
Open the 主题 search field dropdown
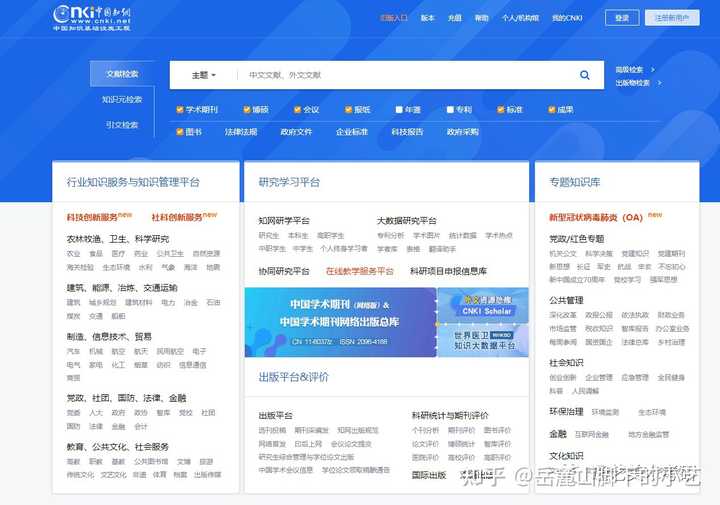tap(203, 75)
